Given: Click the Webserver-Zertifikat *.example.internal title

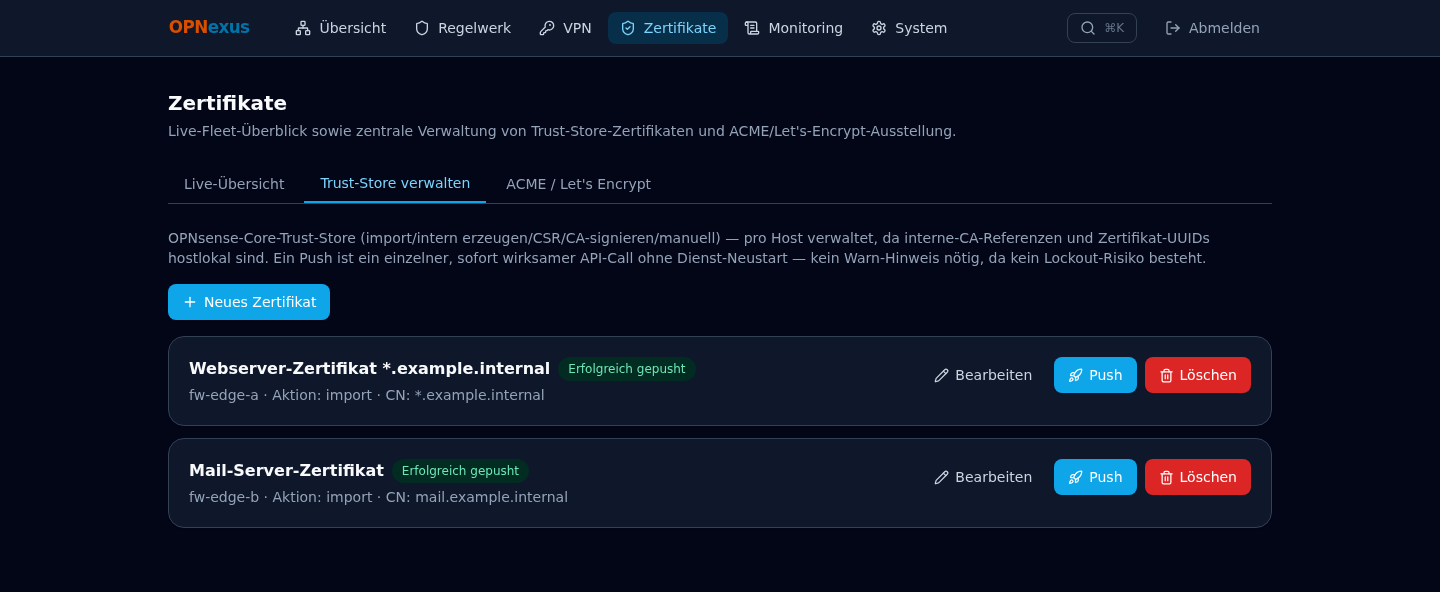Looking at the screenshot, I should pyautogui.click(x=369, y=368).
